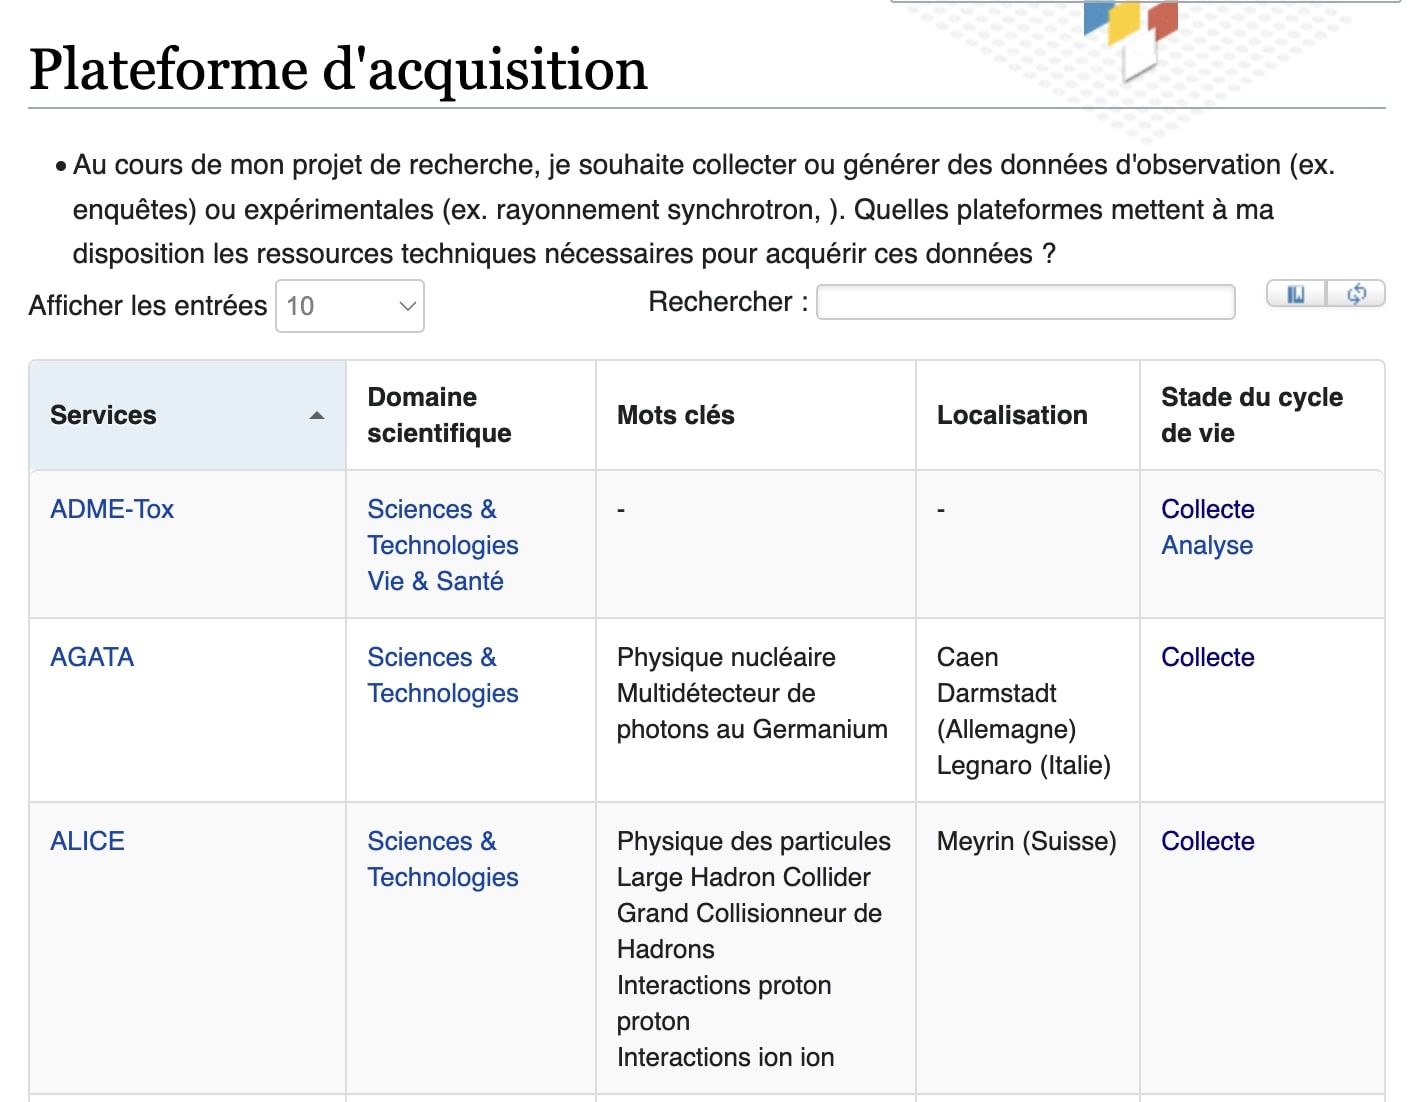The width and height of the screenshot is (1414, 1102).
Task: Click the refresh table icon button
Action: (1356, 294)
